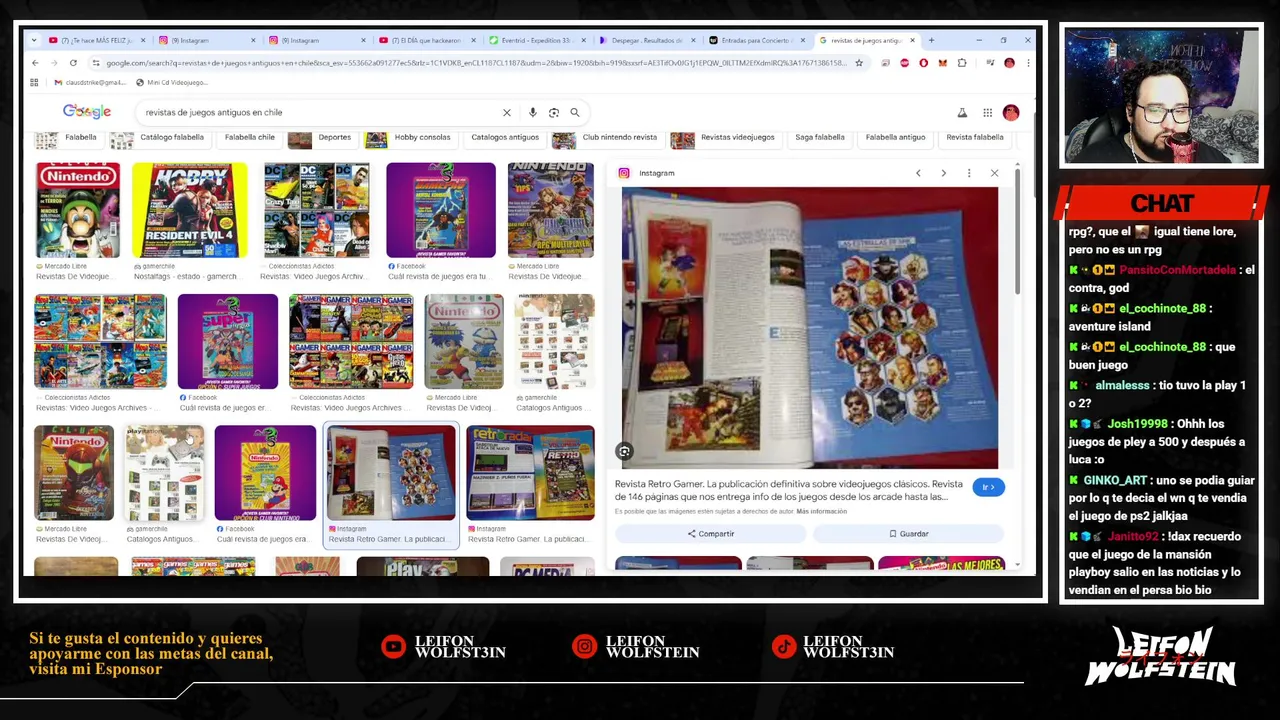Select the 'Catálogo falabella' filter chip
Screen dimensions: 1280x720
(158, 138)
